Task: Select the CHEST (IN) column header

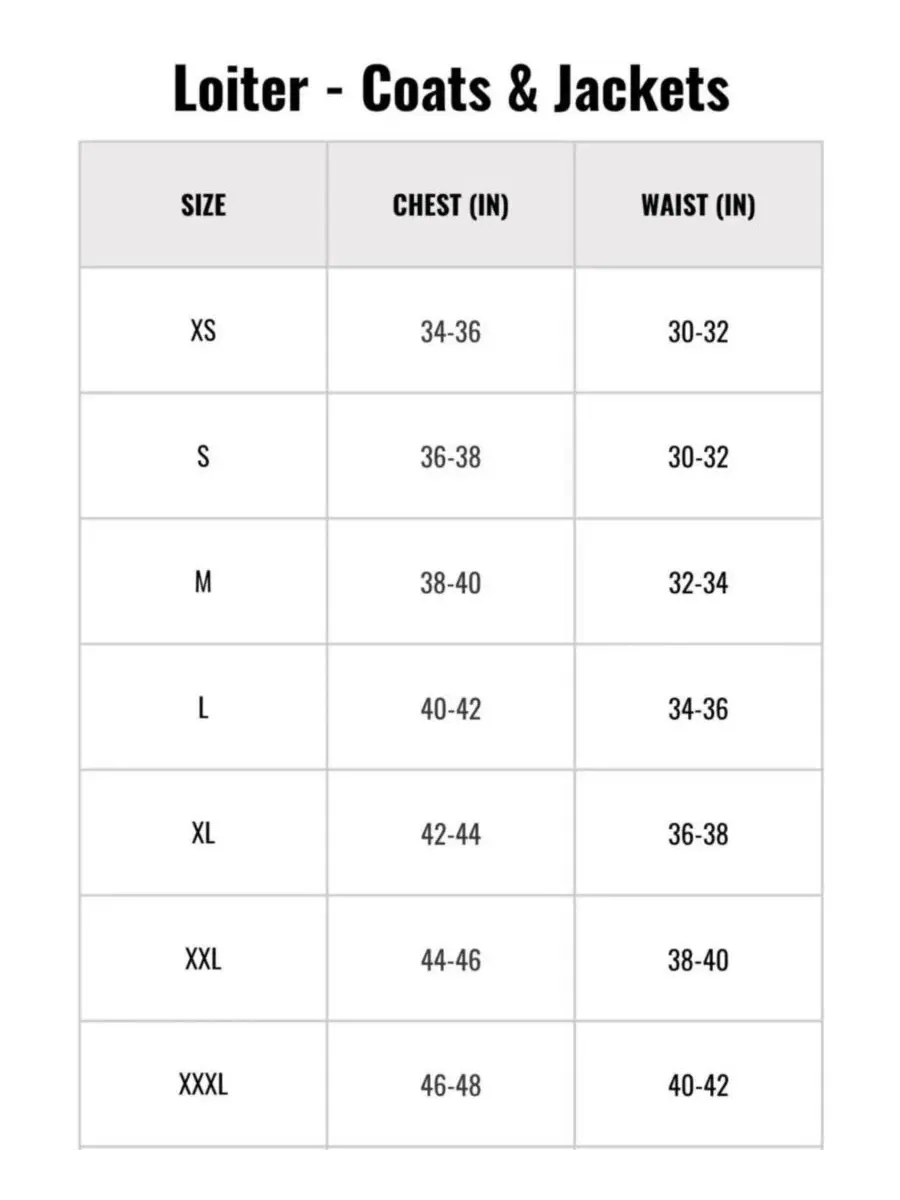Action: coord(451,205)
